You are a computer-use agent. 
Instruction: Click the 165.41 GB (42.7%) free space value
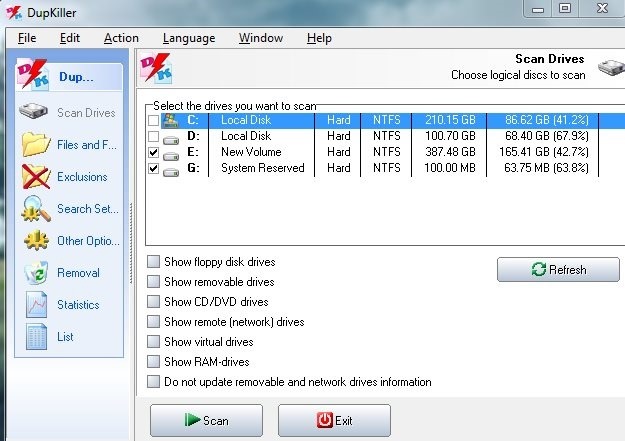[x=544, y=152]
